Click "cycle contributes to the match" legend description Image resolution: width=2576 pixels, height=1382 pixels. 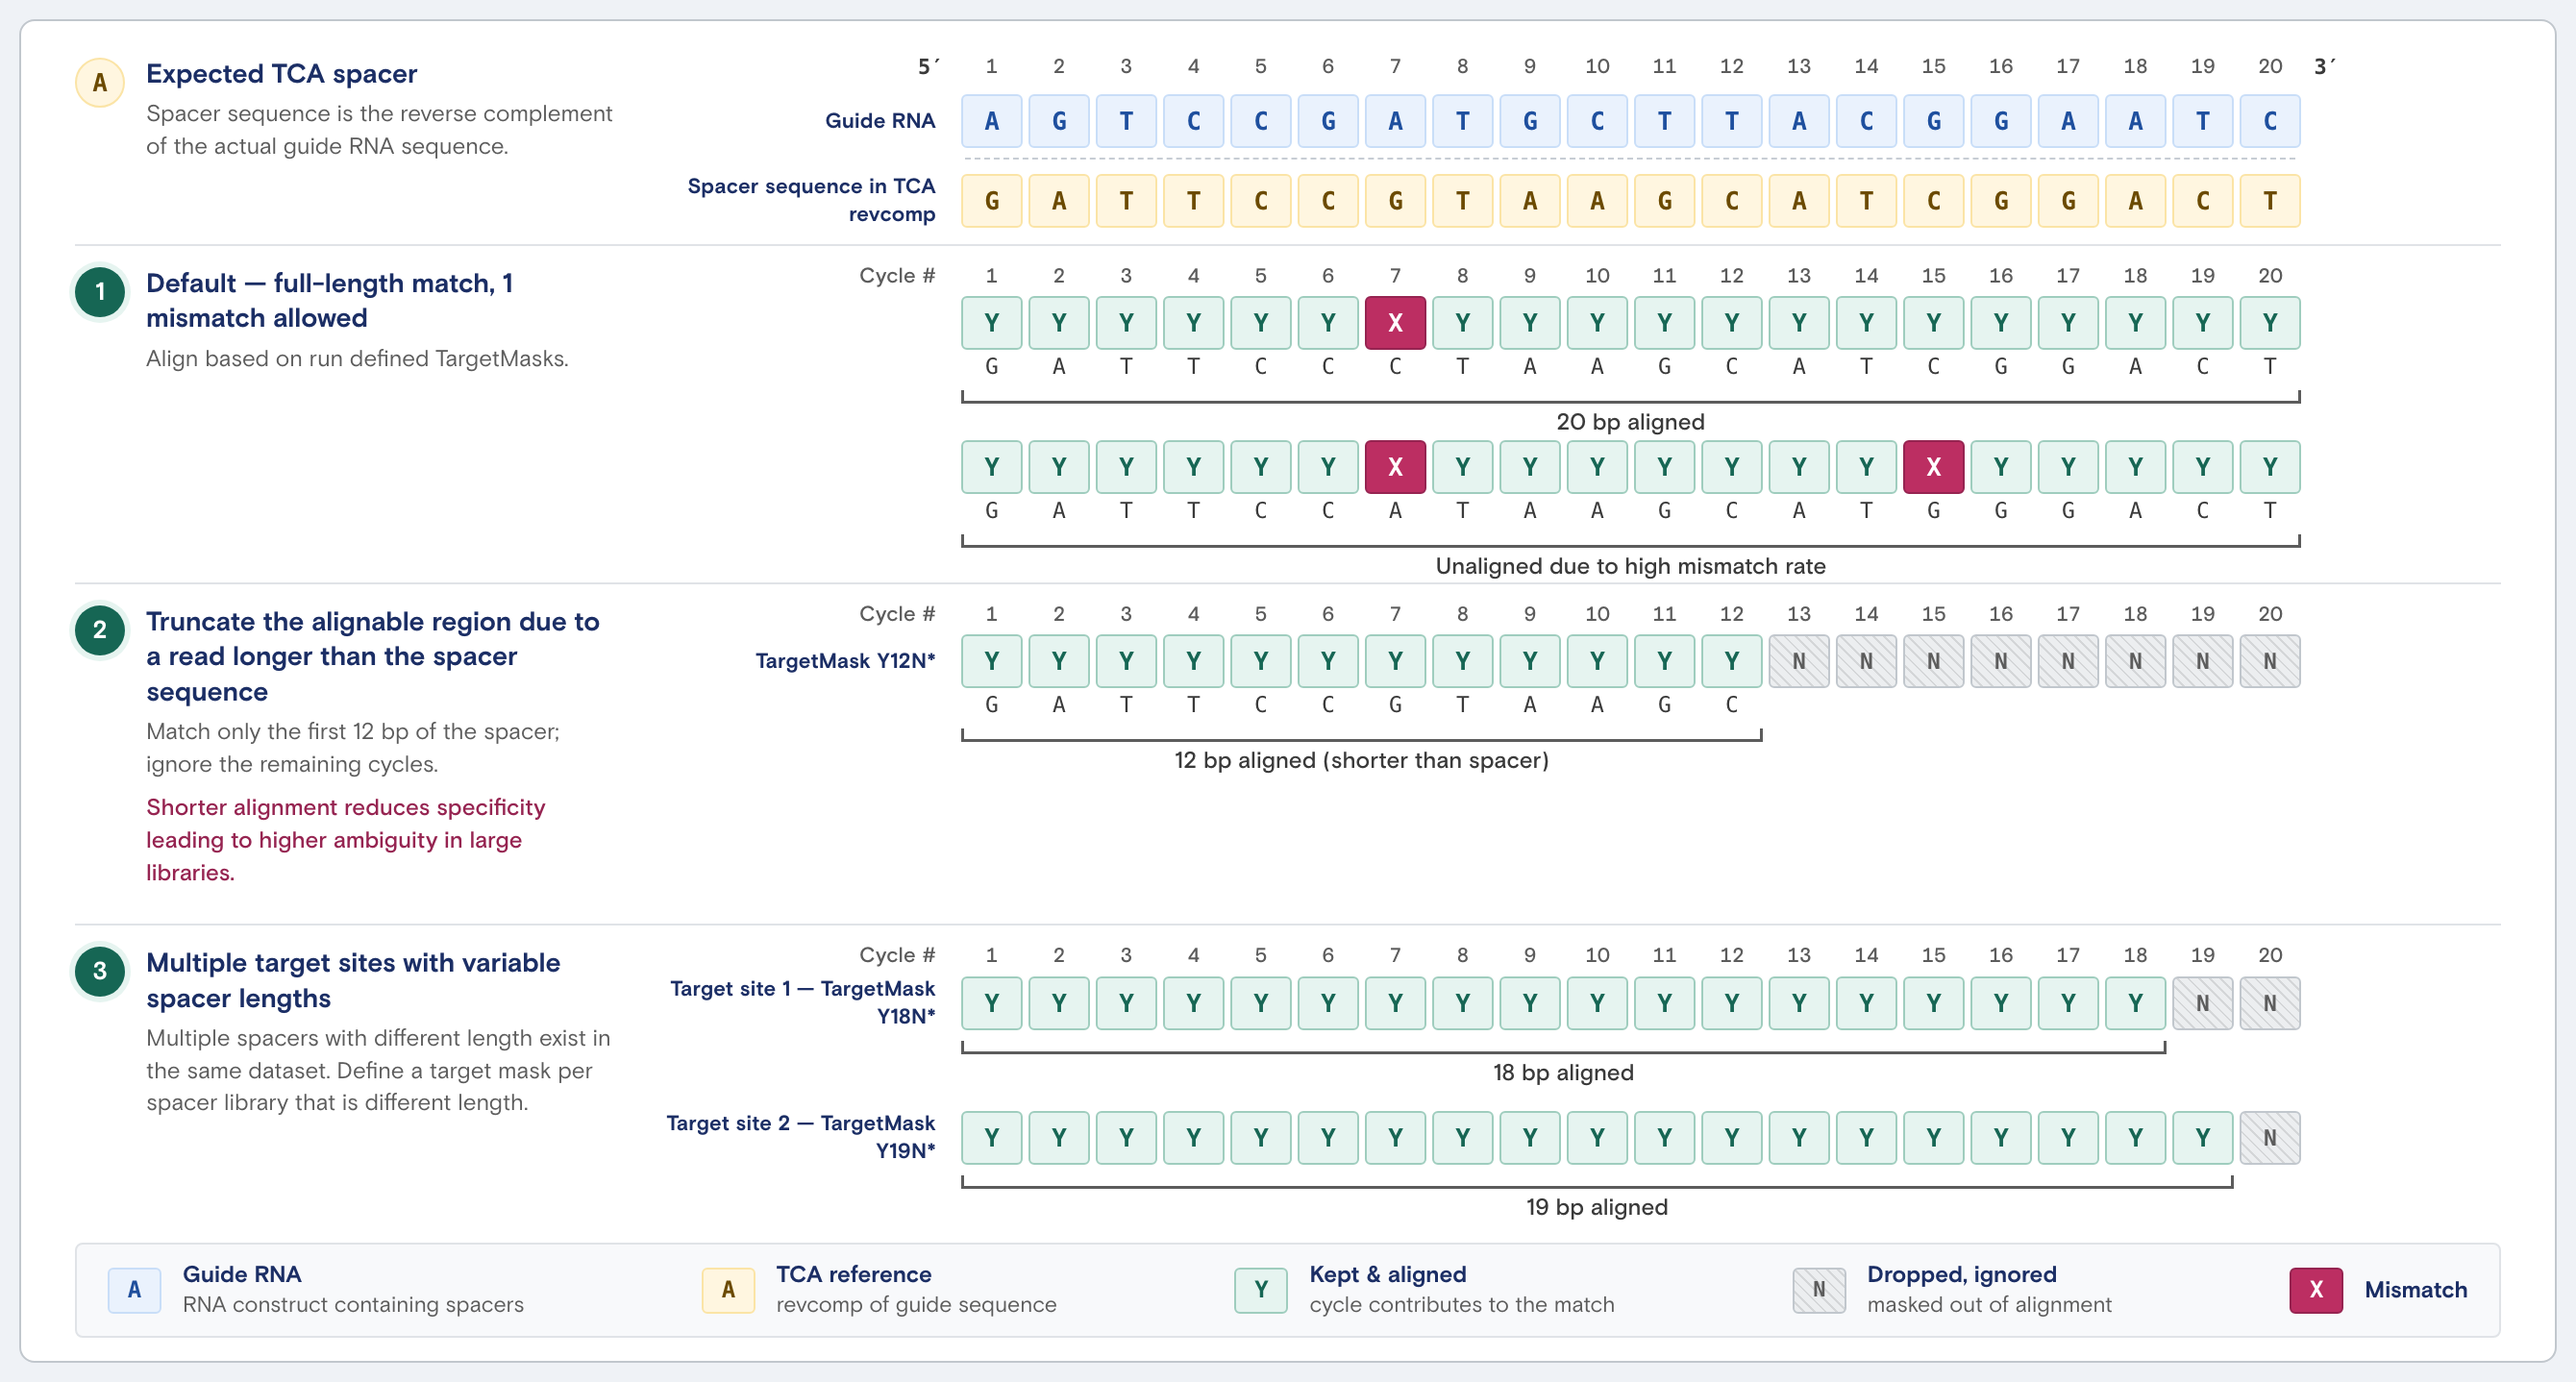pos(1462,1305)
